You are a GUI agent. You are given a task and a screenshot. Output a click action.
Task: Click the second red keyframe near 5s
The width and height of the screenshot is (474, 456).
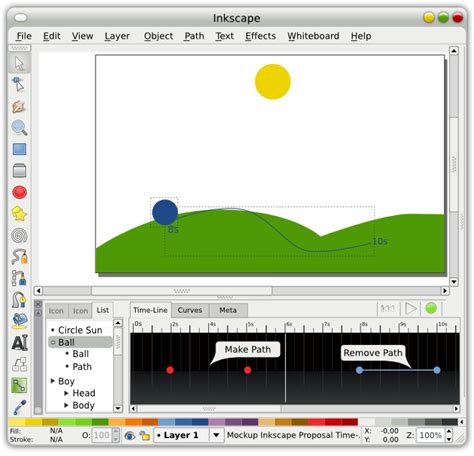[247, 370]
